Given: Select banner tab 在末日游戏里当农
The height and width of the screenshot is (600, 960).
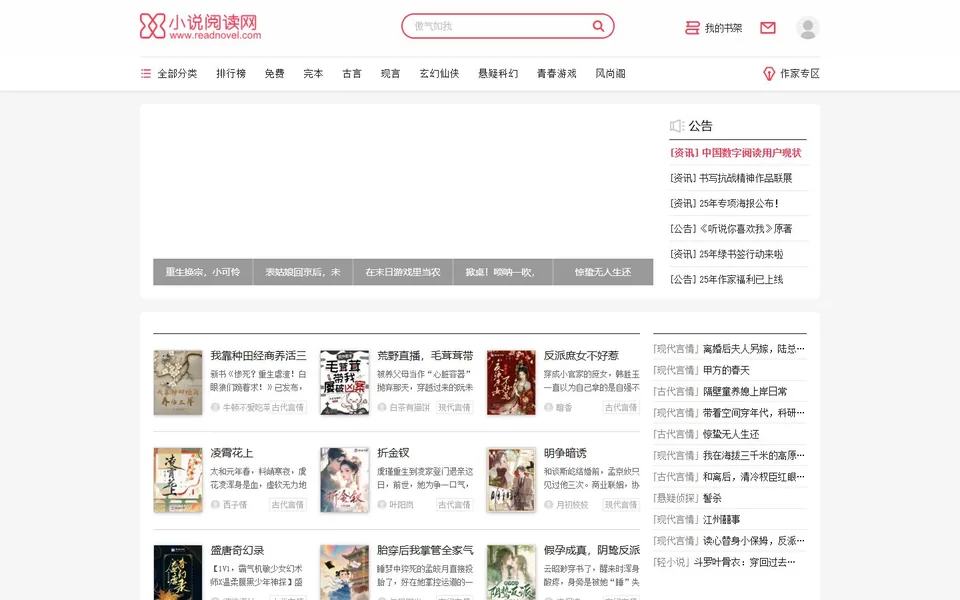Looking at the screenshot, I should tap(403, 272).
